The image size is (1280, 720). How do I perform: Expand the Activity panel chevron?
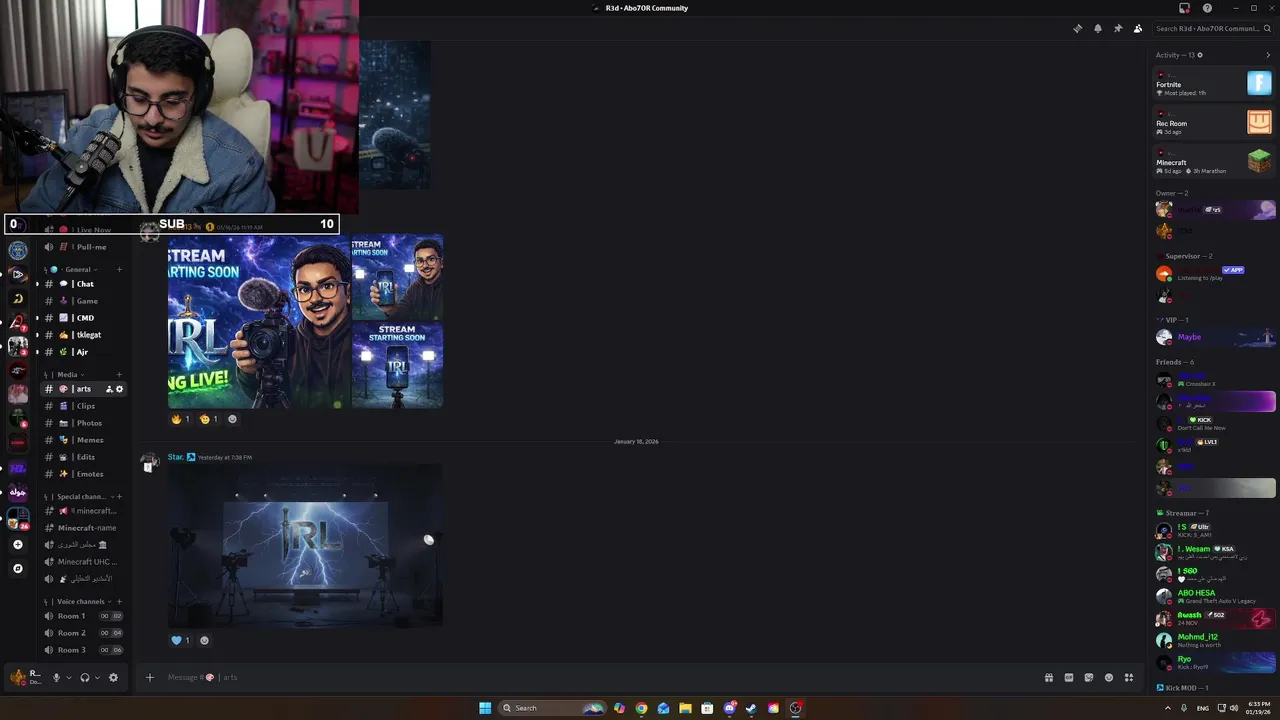coord(1268,55)
